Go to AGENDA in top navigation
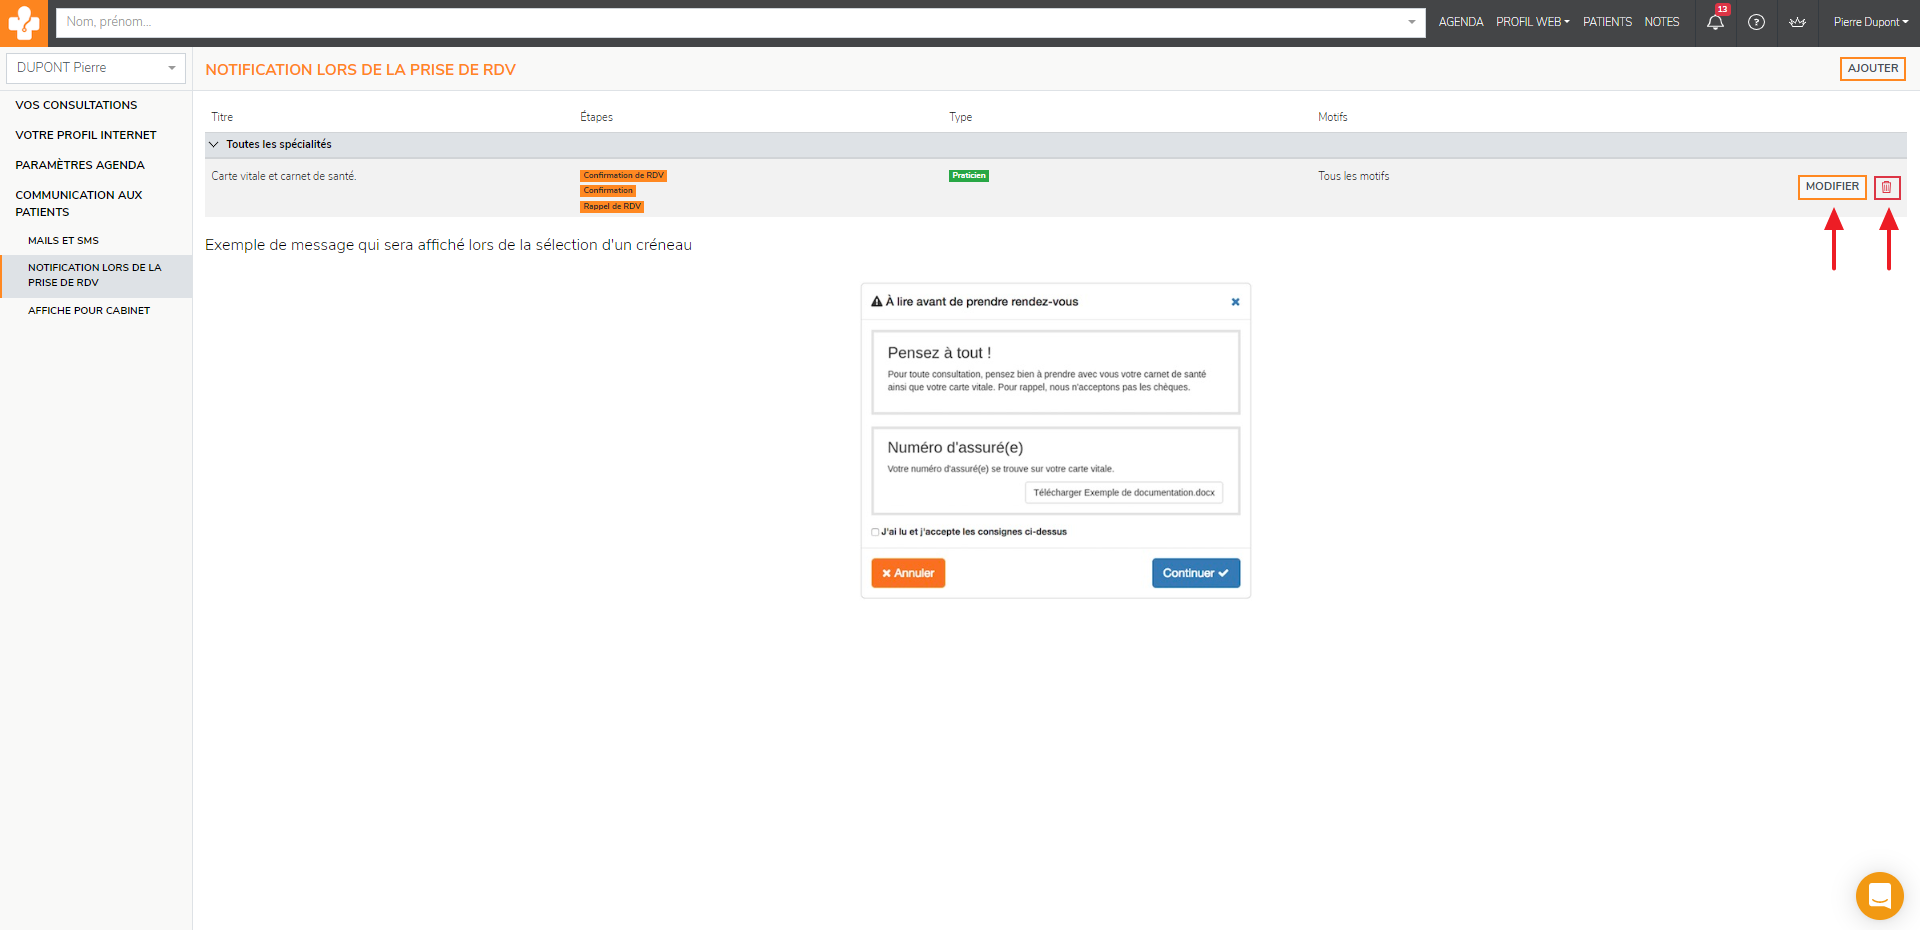 tap(1460, 22)
